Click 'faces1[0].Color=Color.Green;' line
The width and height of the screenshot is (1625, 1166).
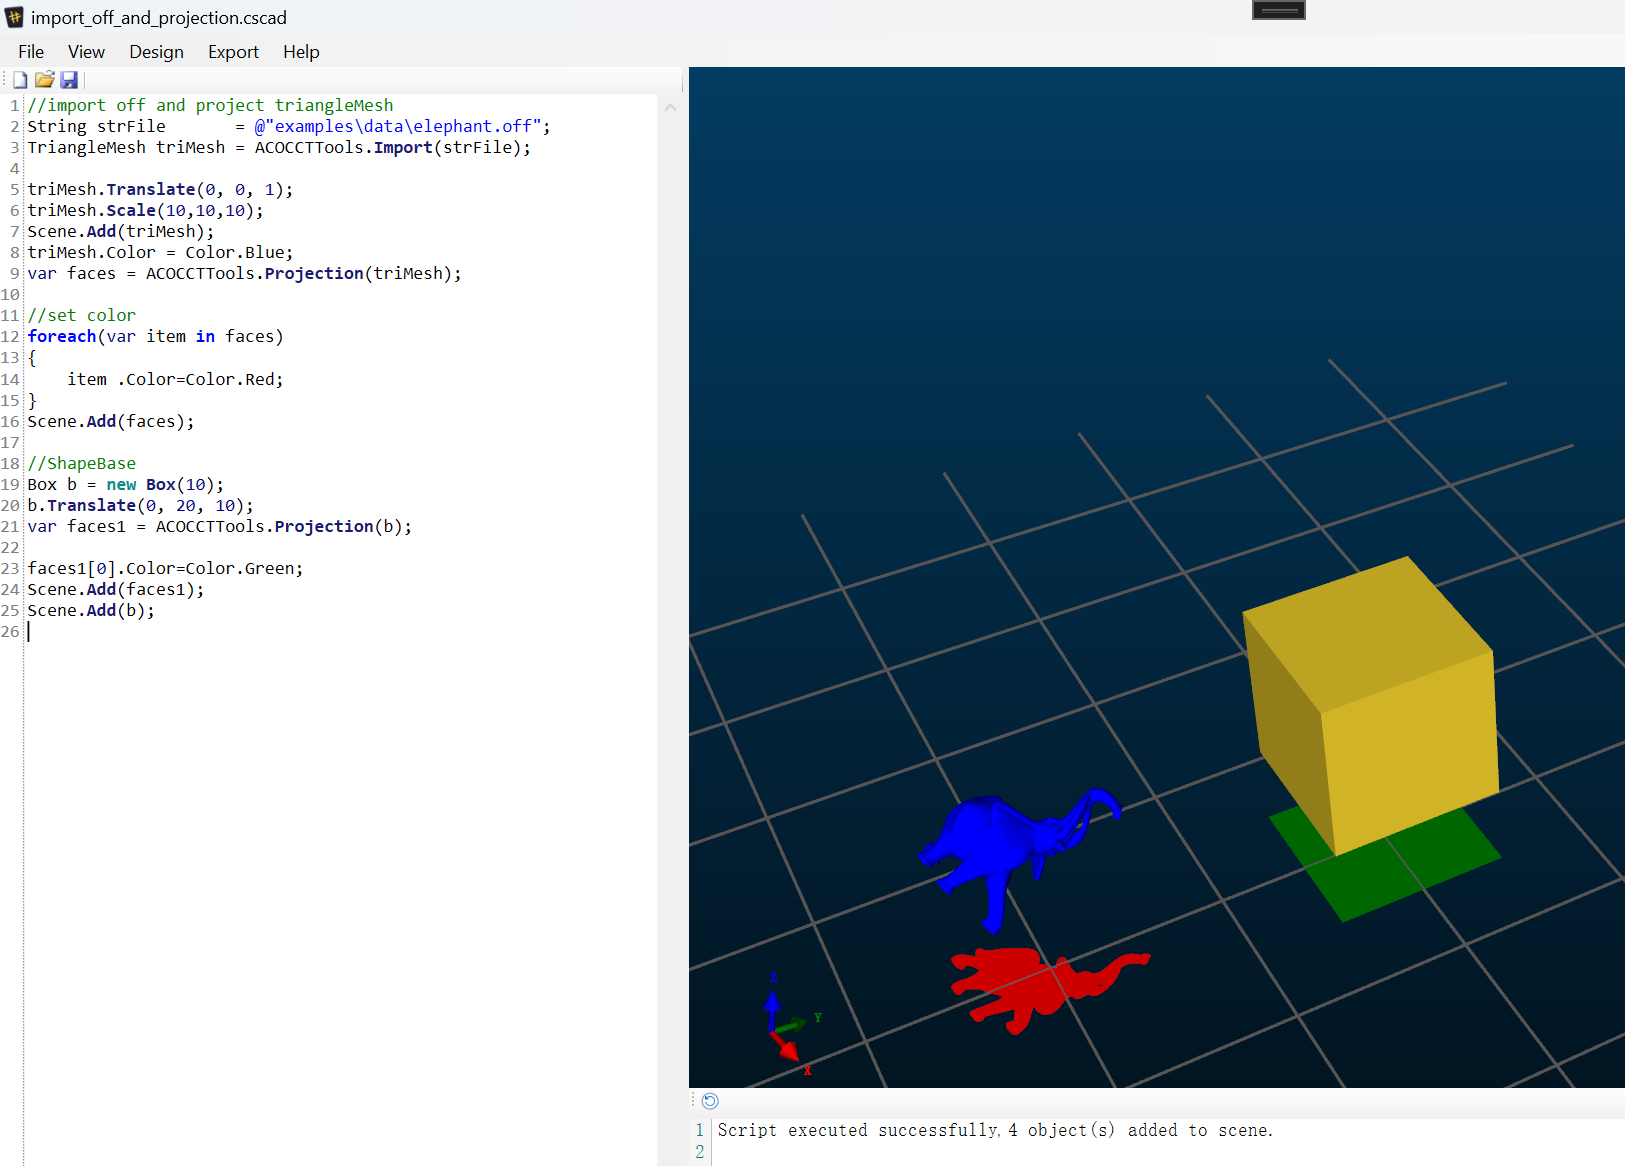[x=165, y=569]
